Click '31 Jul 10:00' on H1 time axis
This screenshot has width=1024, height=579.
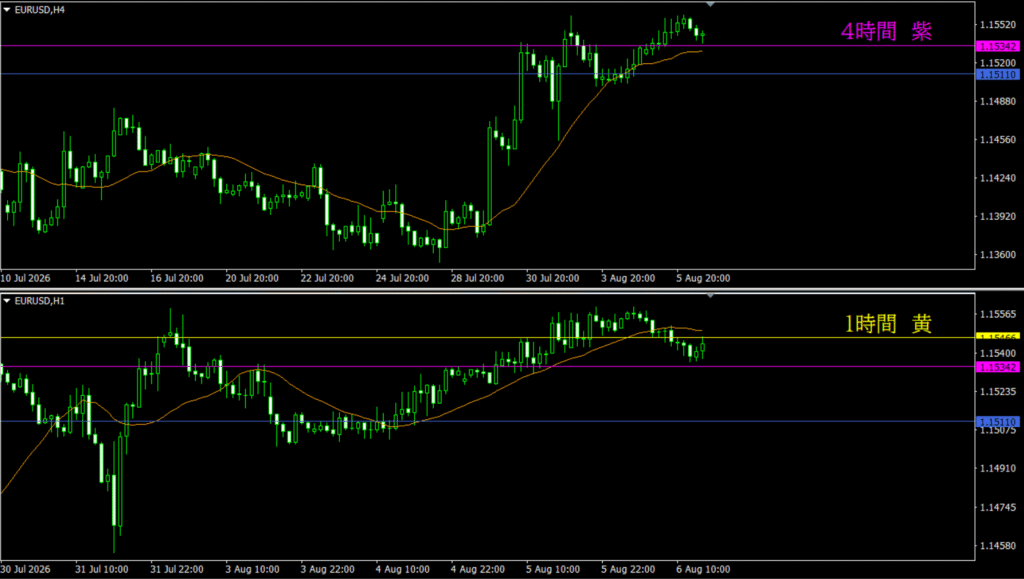tap(101, 569)
